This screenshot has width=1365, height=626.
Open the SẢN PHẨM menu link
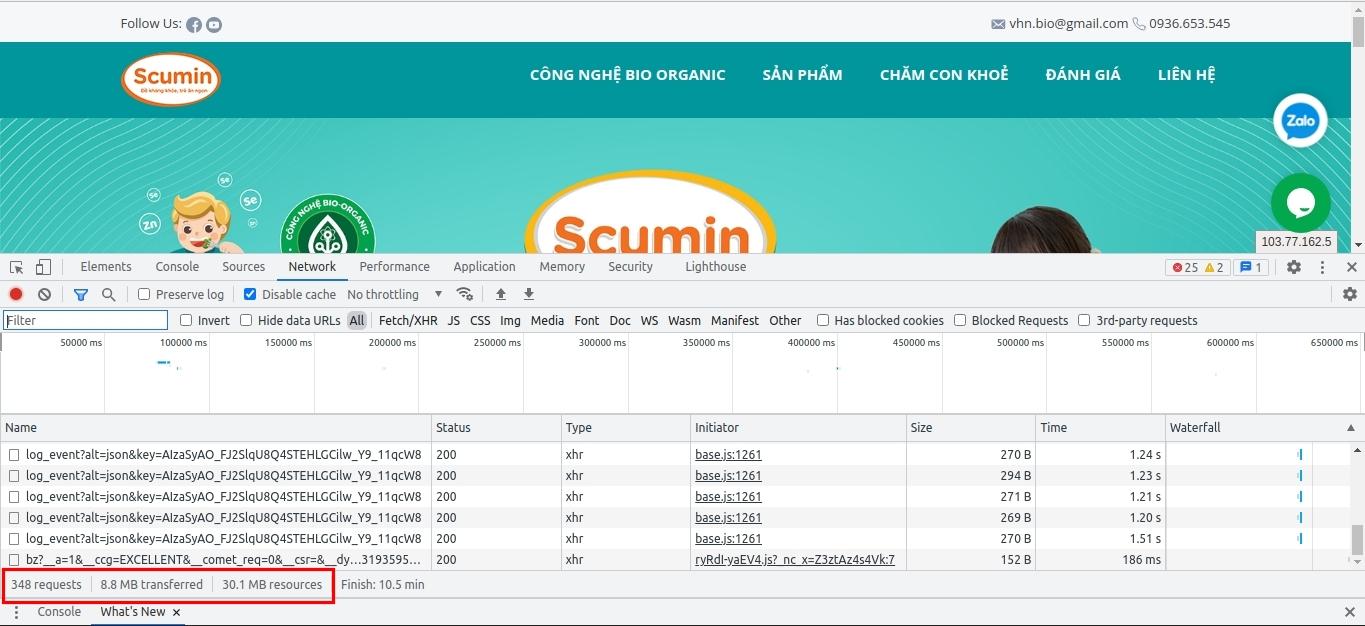click(x=802, y=75)
